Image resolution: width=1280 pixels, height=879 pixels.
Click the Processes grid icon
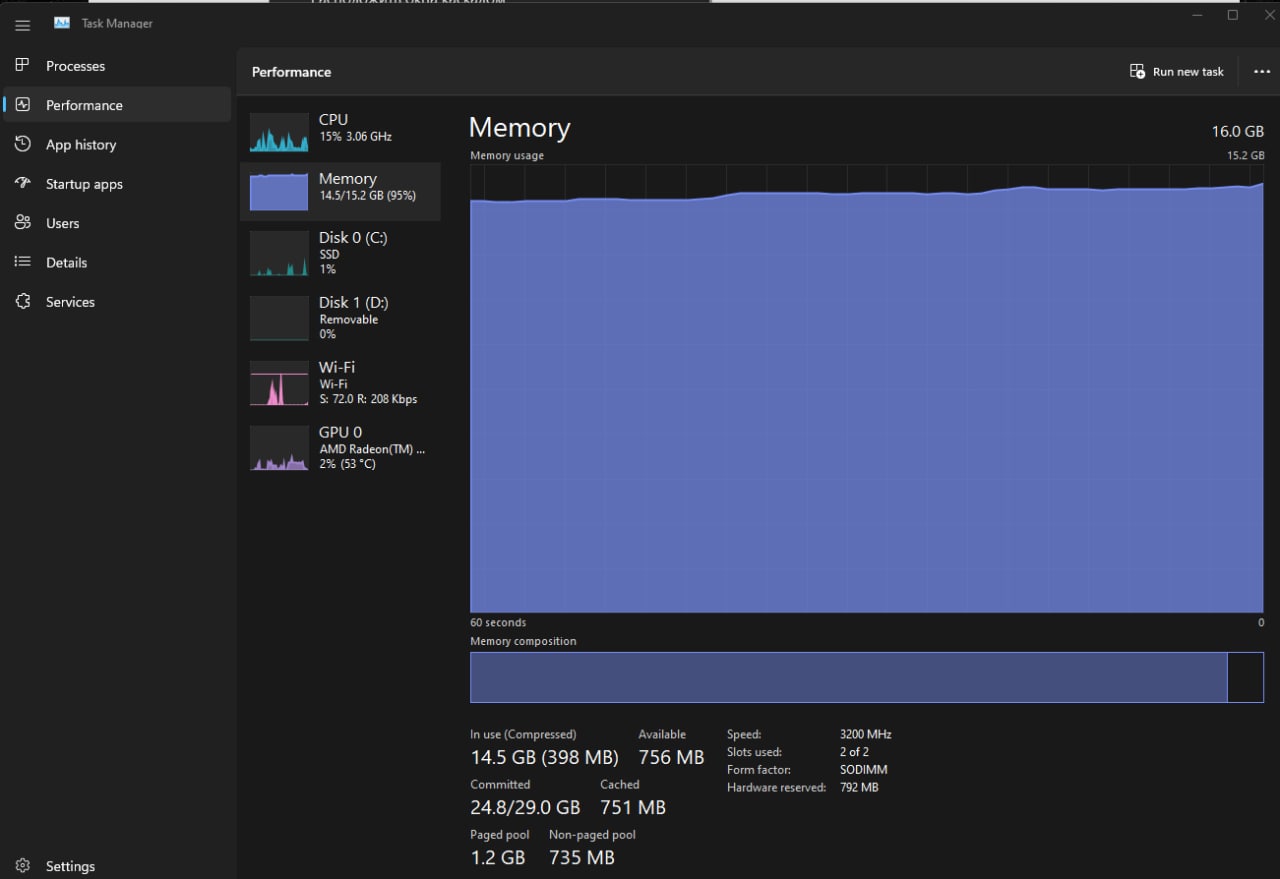point(22,65)
